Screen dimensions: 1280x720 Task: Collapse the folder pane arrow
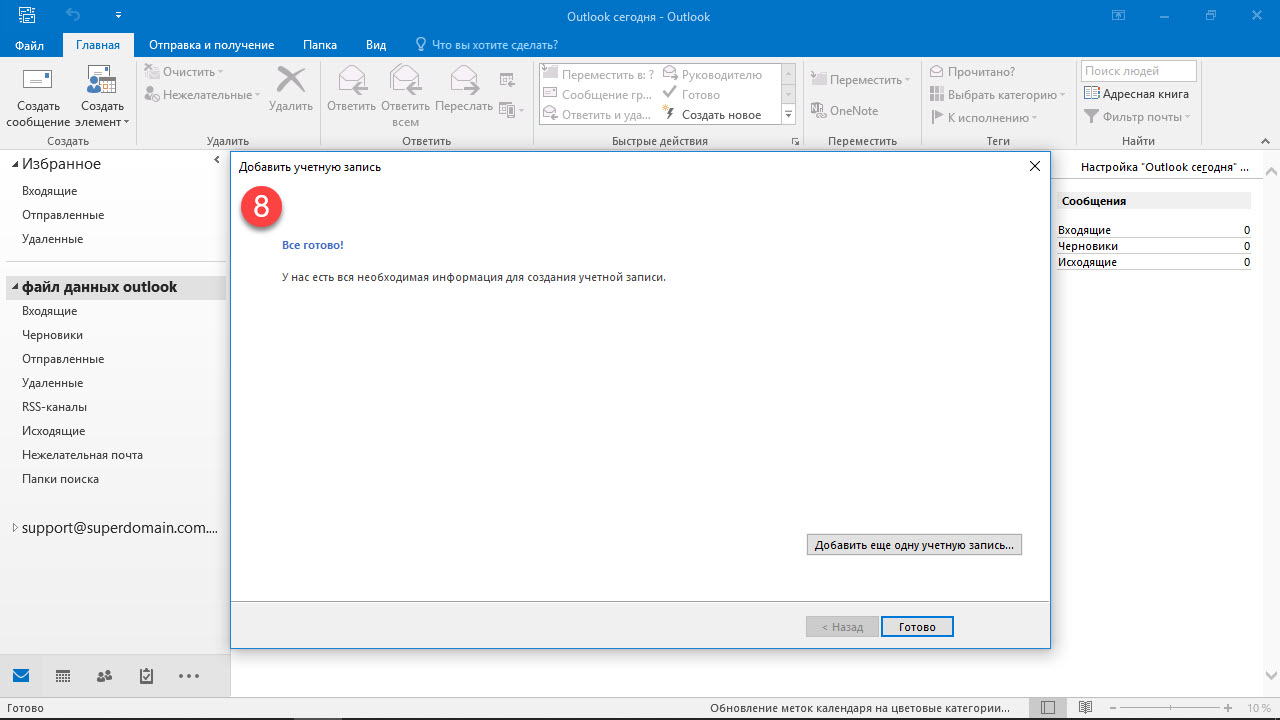point(217,160)
